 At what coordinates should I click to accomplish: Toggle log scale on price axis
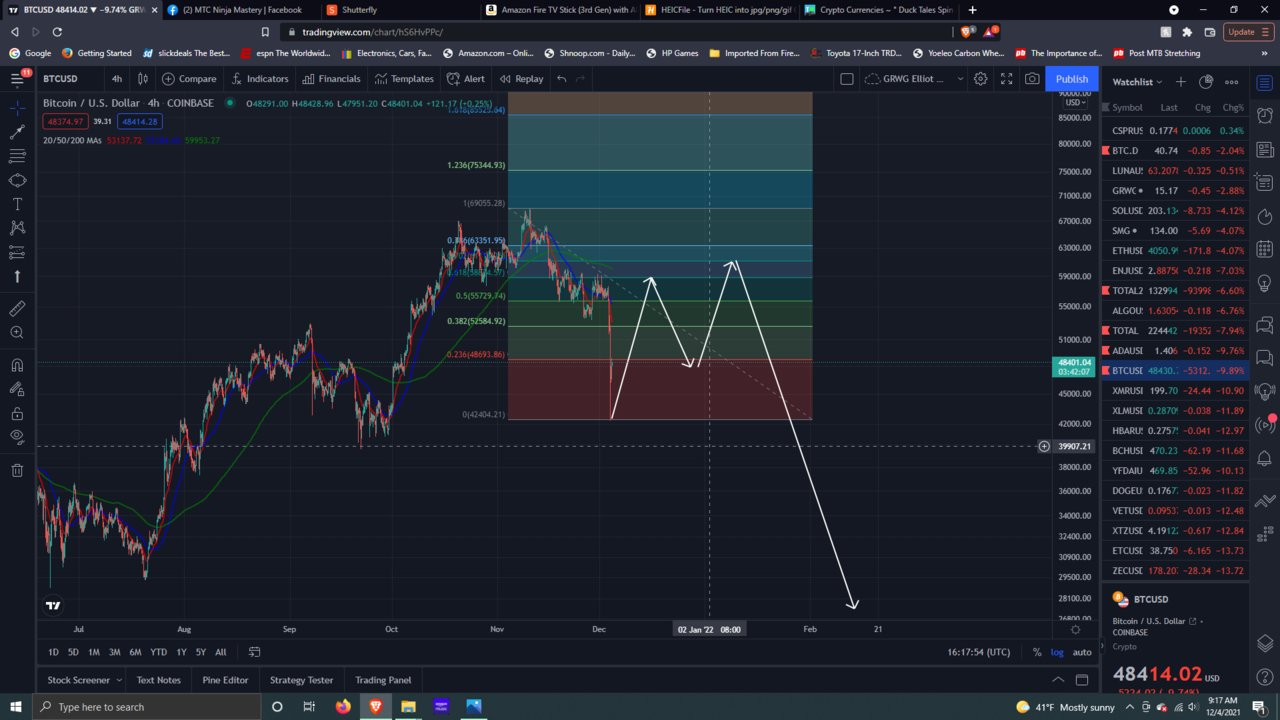tap(1057, 652)
